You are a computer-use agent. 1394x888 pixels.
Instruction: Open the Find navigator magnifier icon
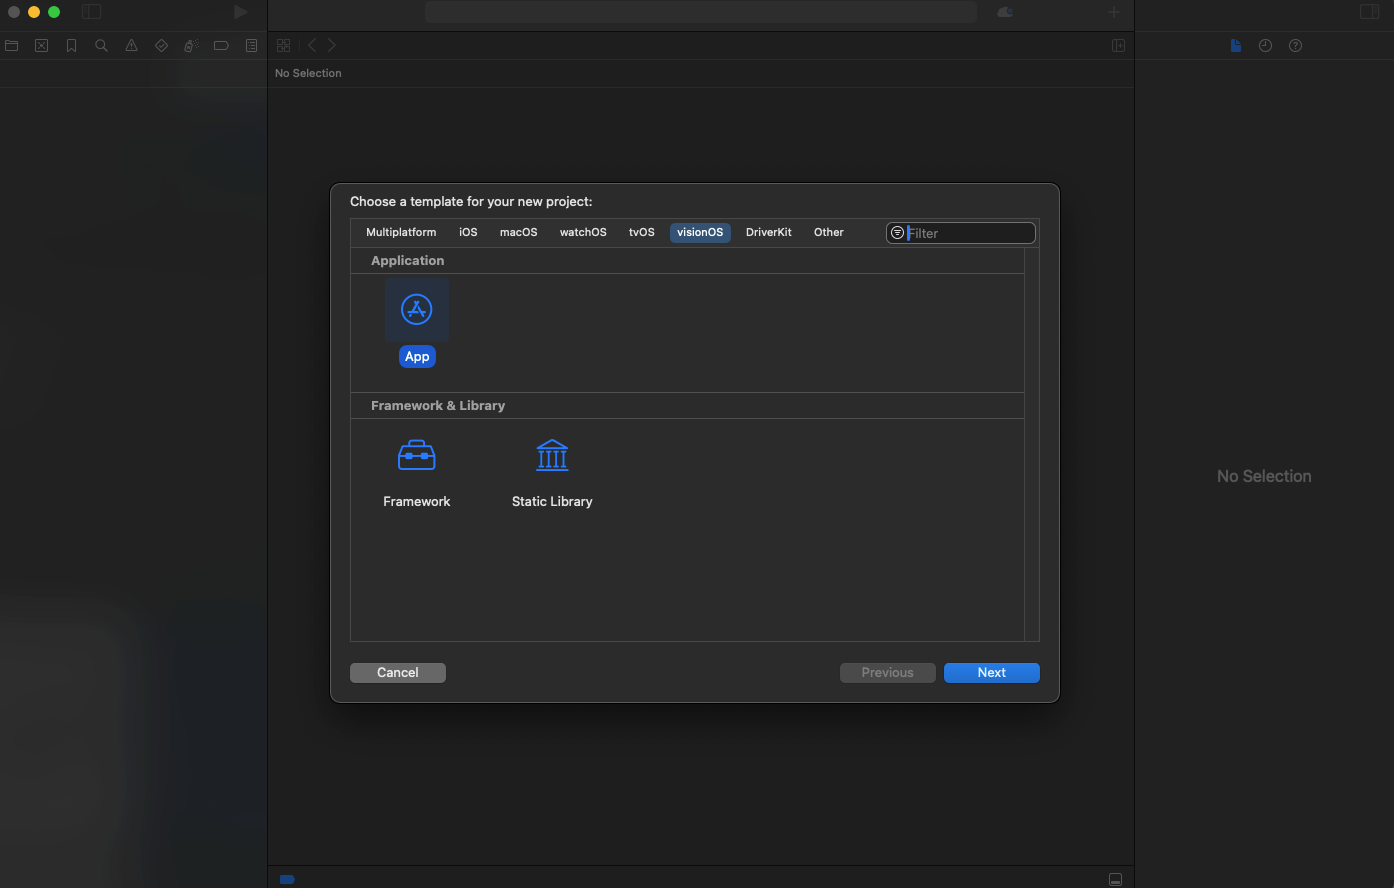[x=101, y=46]
